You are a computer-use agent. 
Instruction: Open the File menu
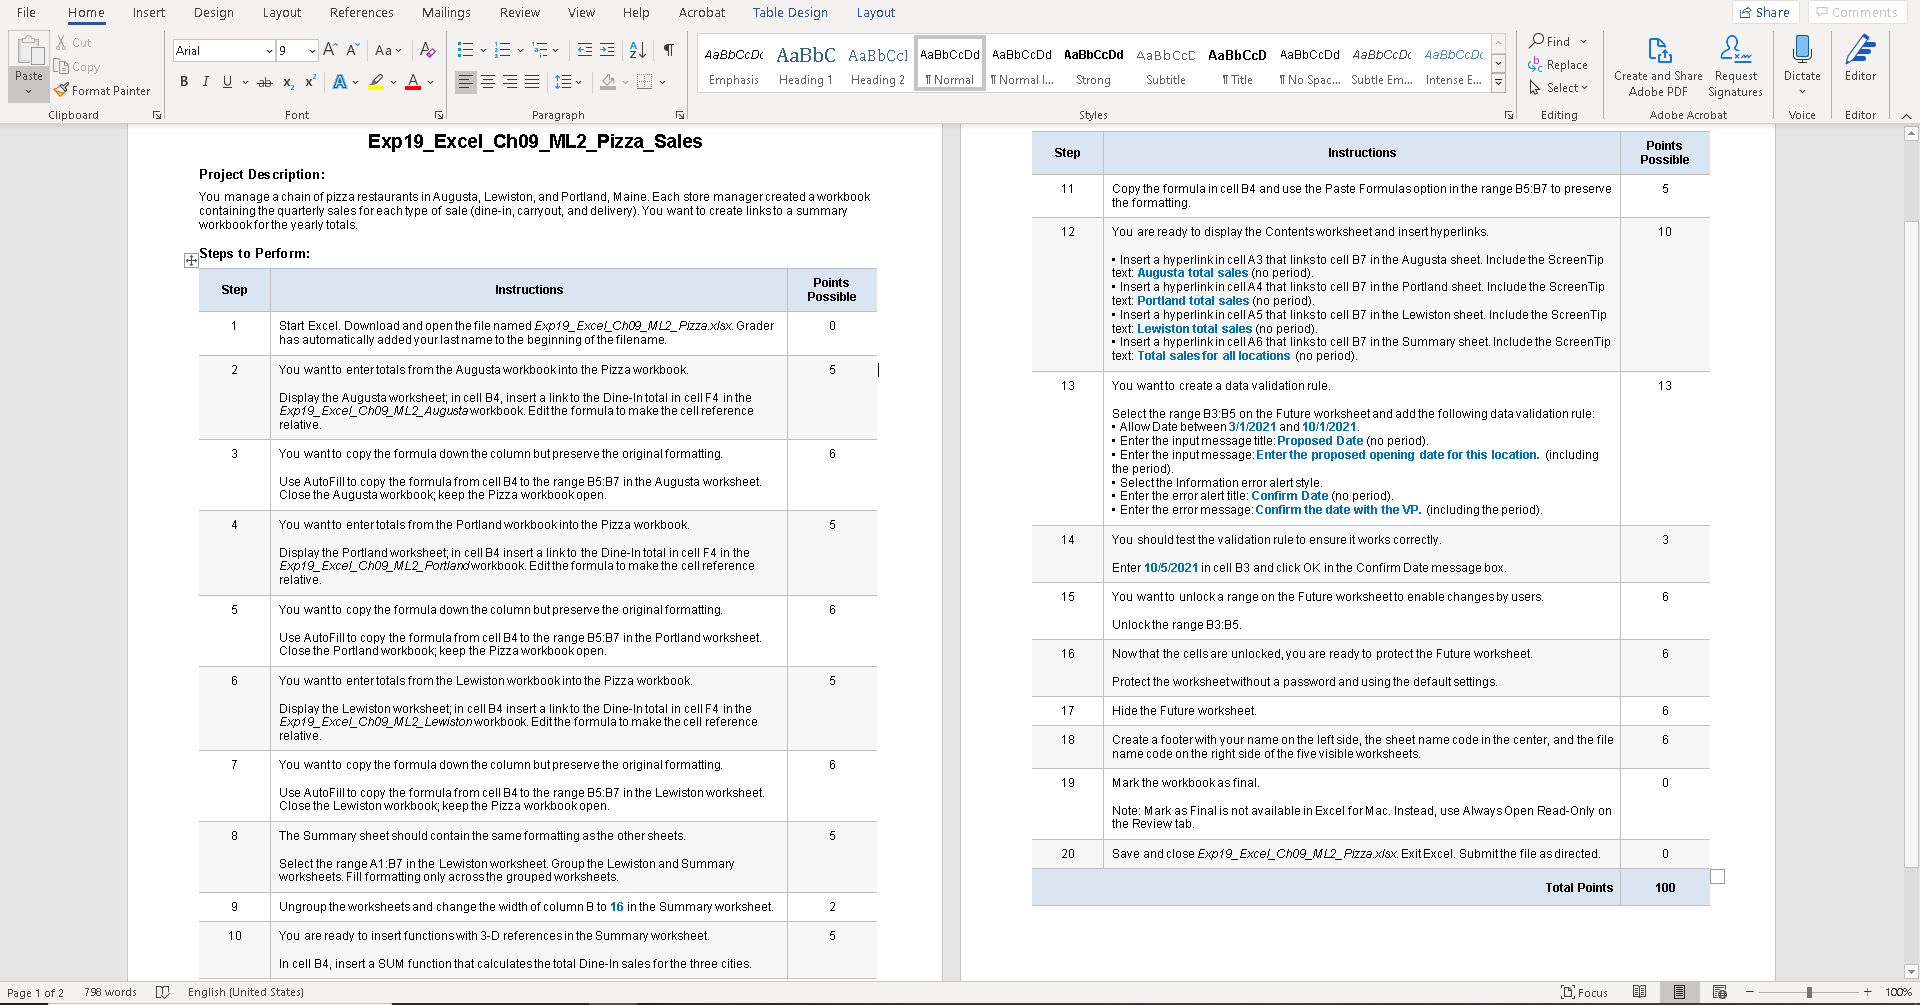pos(26,12)
